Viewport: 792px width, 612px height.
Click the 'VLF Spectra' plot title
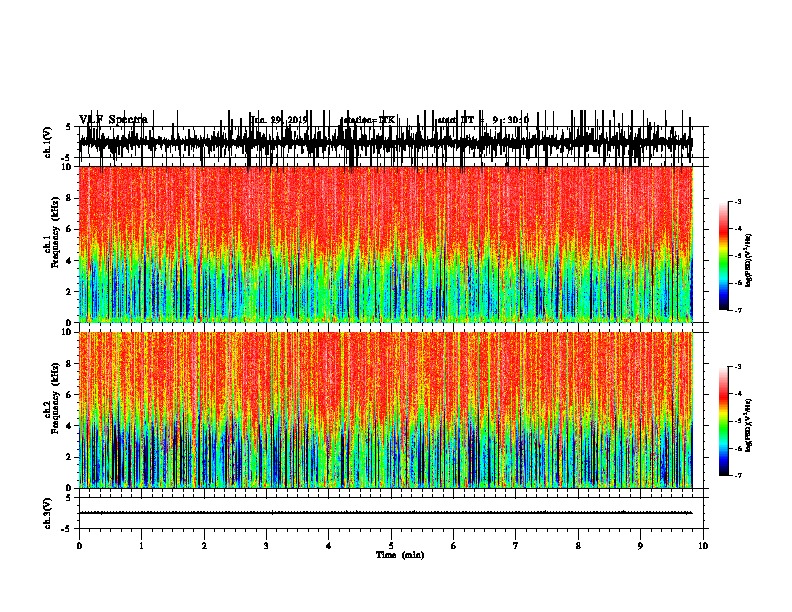coord(113,120)
